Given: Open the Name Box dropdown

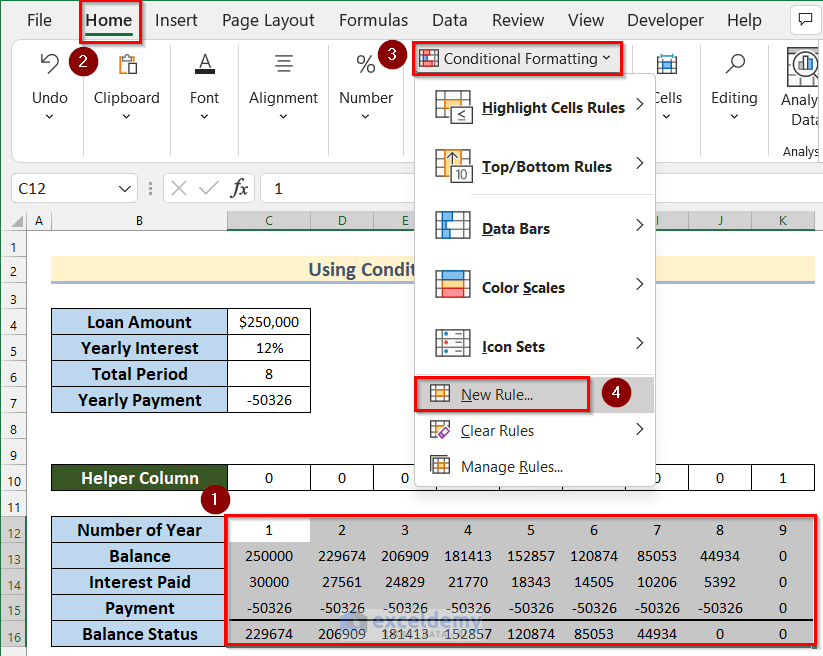Looking at the screenshot, I should pos(125,188).
